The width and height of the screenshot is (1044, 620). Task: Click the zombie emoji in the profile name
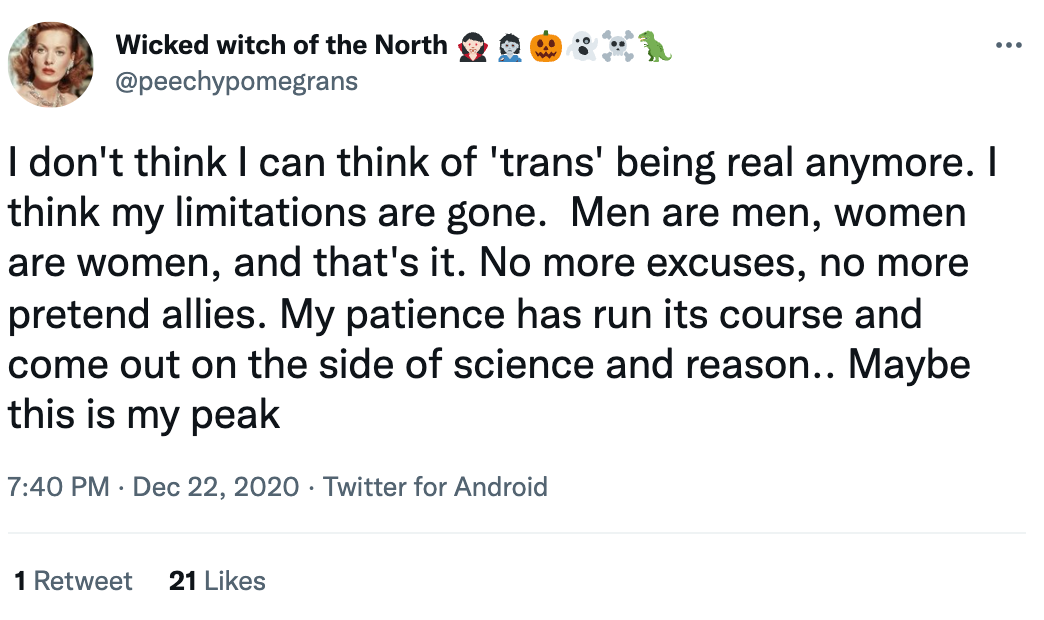[509, 46]
